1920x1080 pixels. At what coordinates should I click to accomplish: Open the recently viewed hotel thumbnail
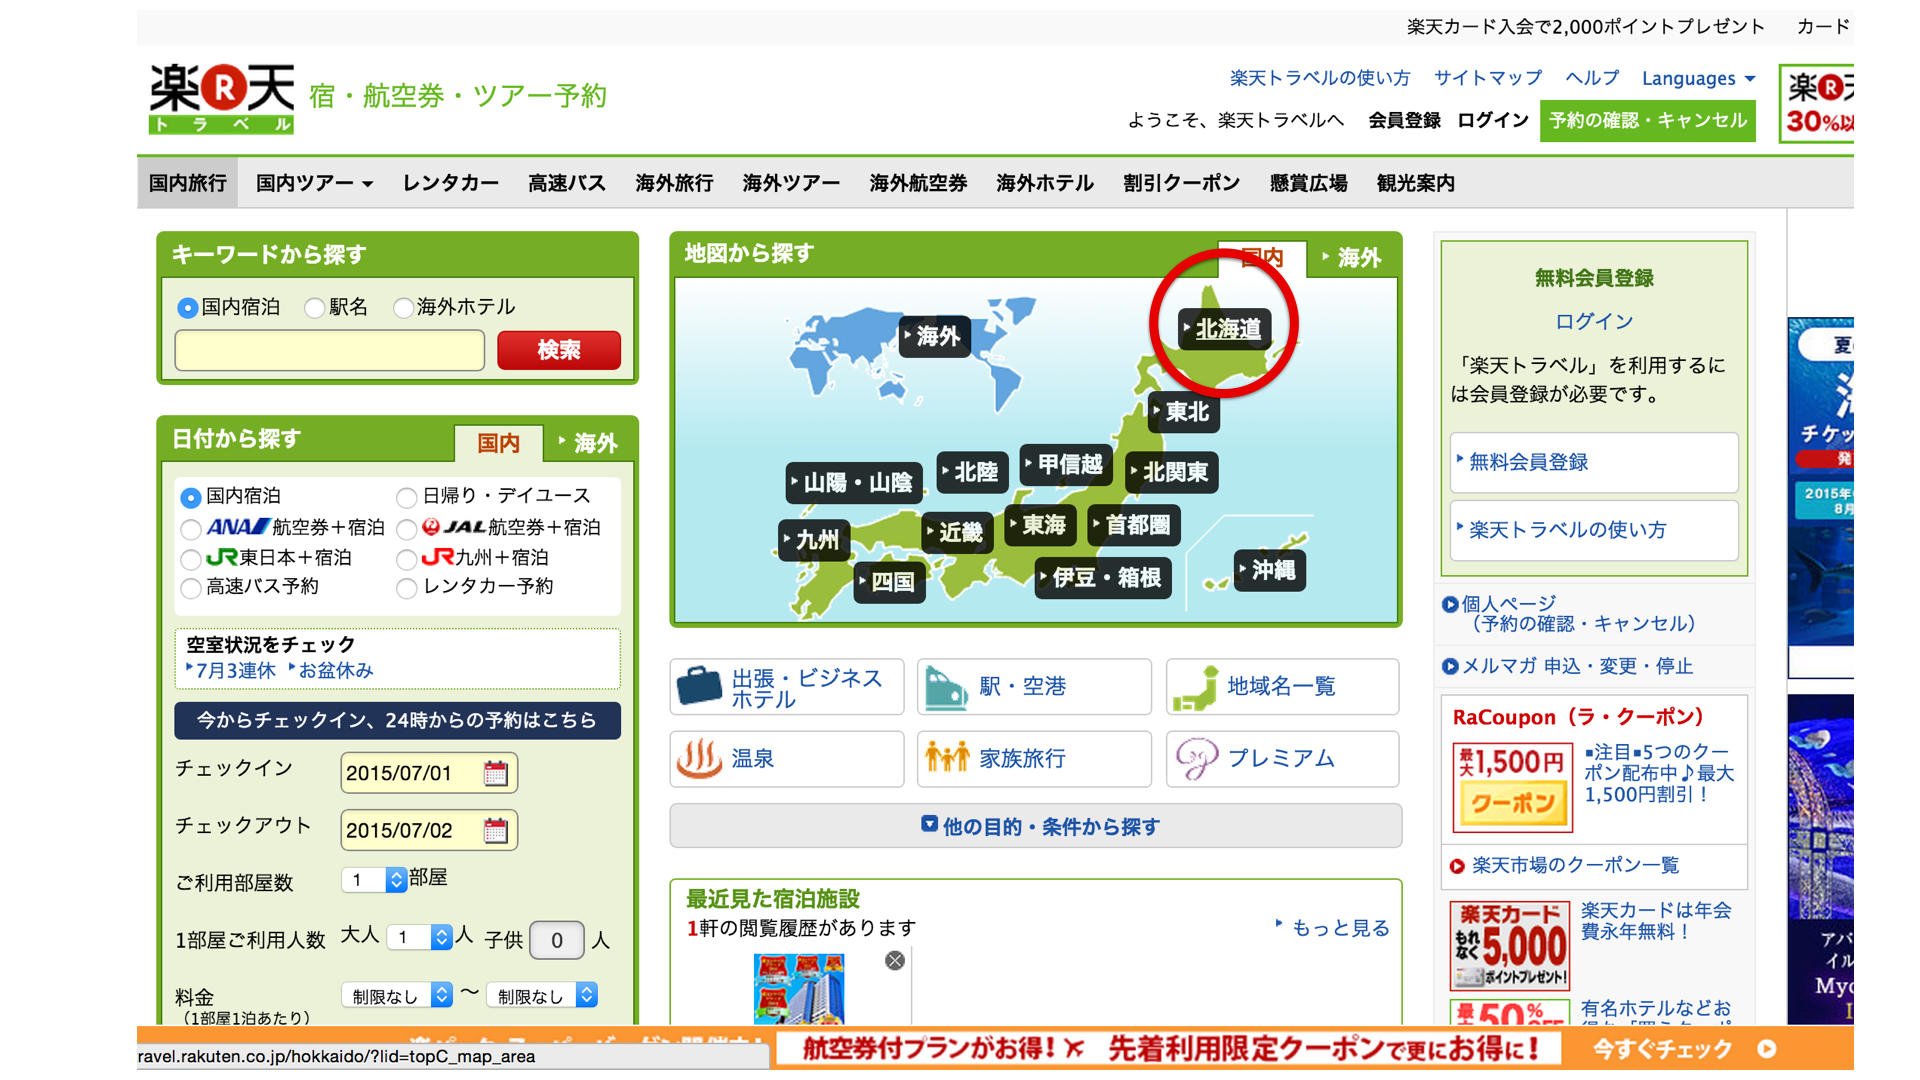798,988
